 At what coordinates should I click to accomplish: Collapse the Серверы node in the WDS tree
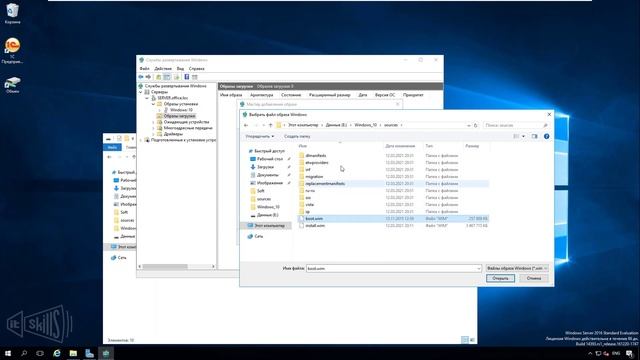(x=141, y=92)
